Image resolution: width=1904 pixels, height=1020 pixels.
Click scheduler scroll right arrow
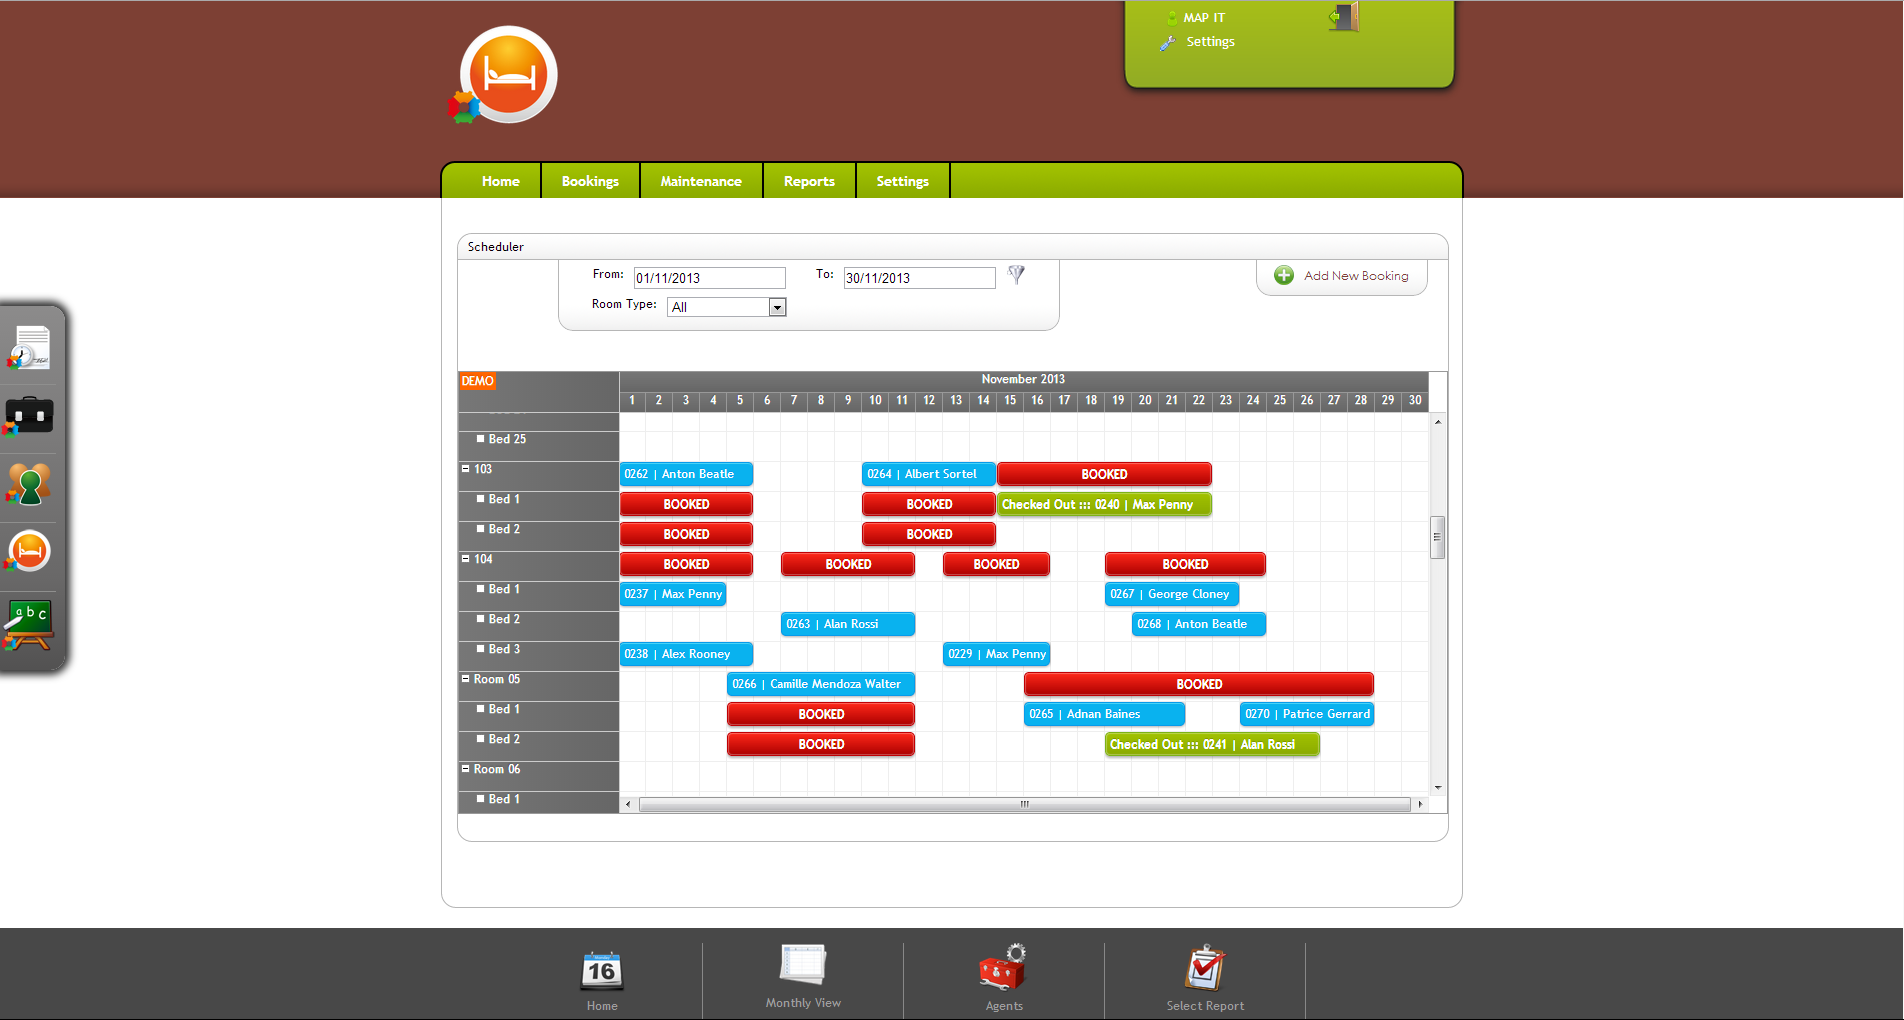[1420, 804]
